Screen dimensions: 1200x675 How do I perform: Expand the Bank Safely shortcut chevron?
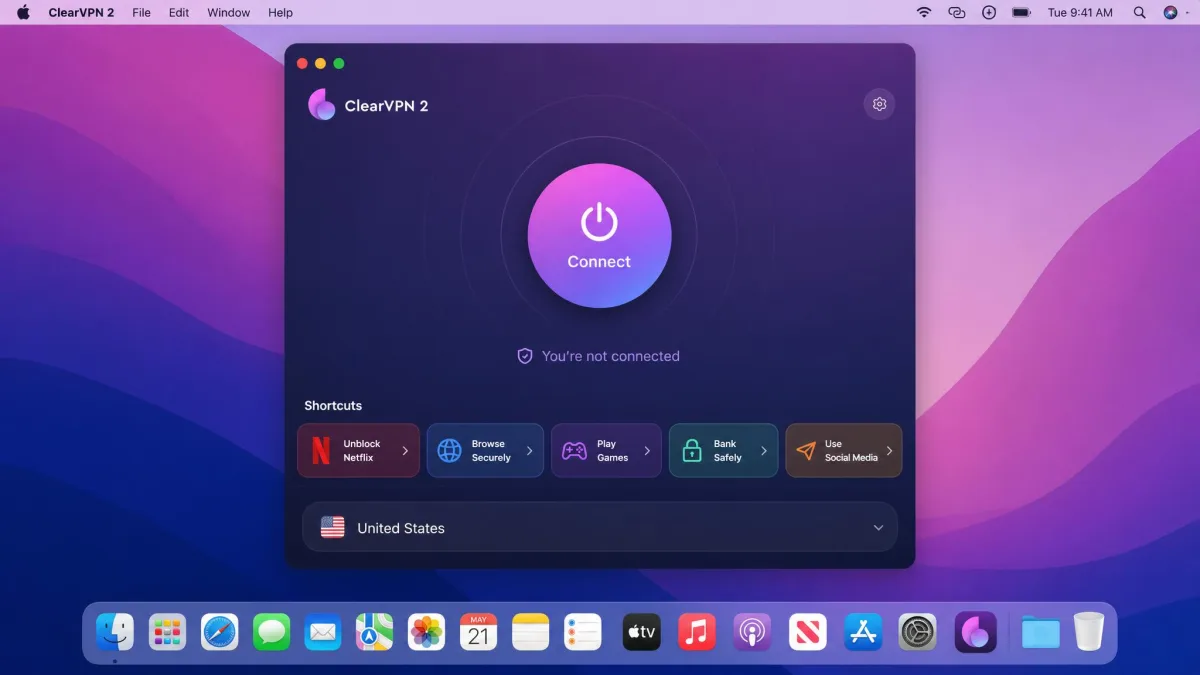[x=764, y=451]
